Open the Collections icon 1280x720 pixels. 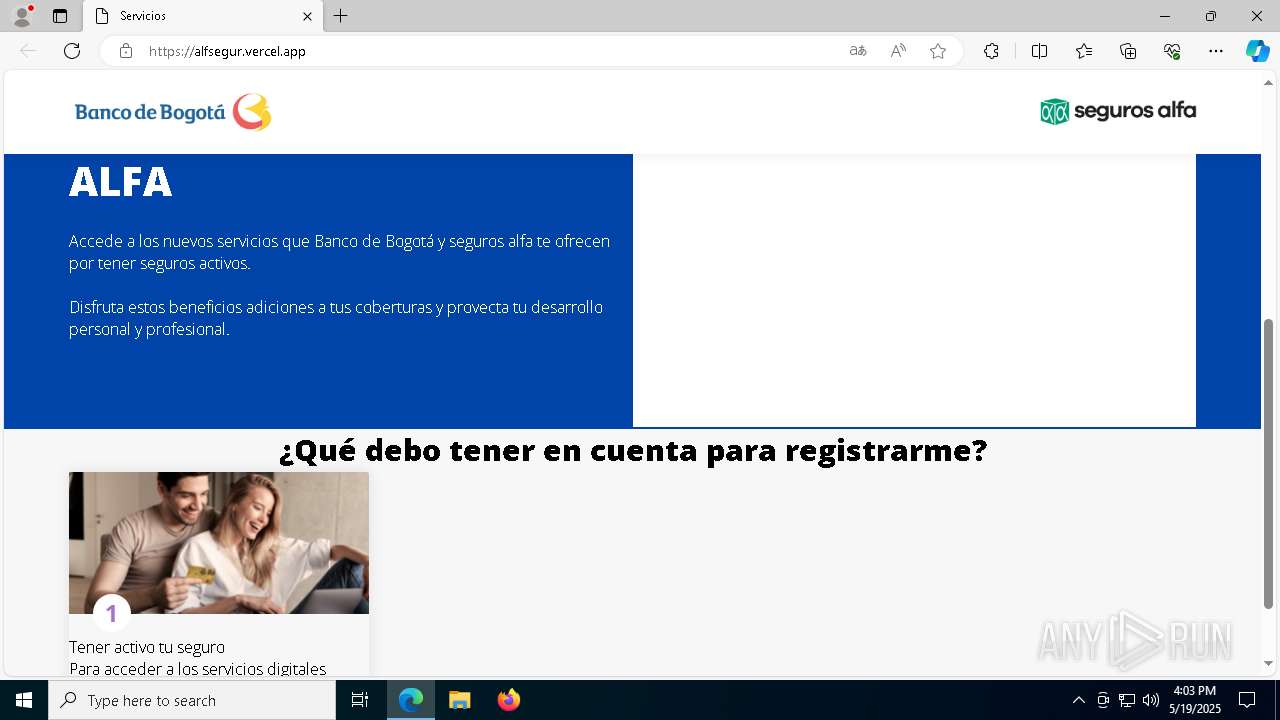(1128, 51)
